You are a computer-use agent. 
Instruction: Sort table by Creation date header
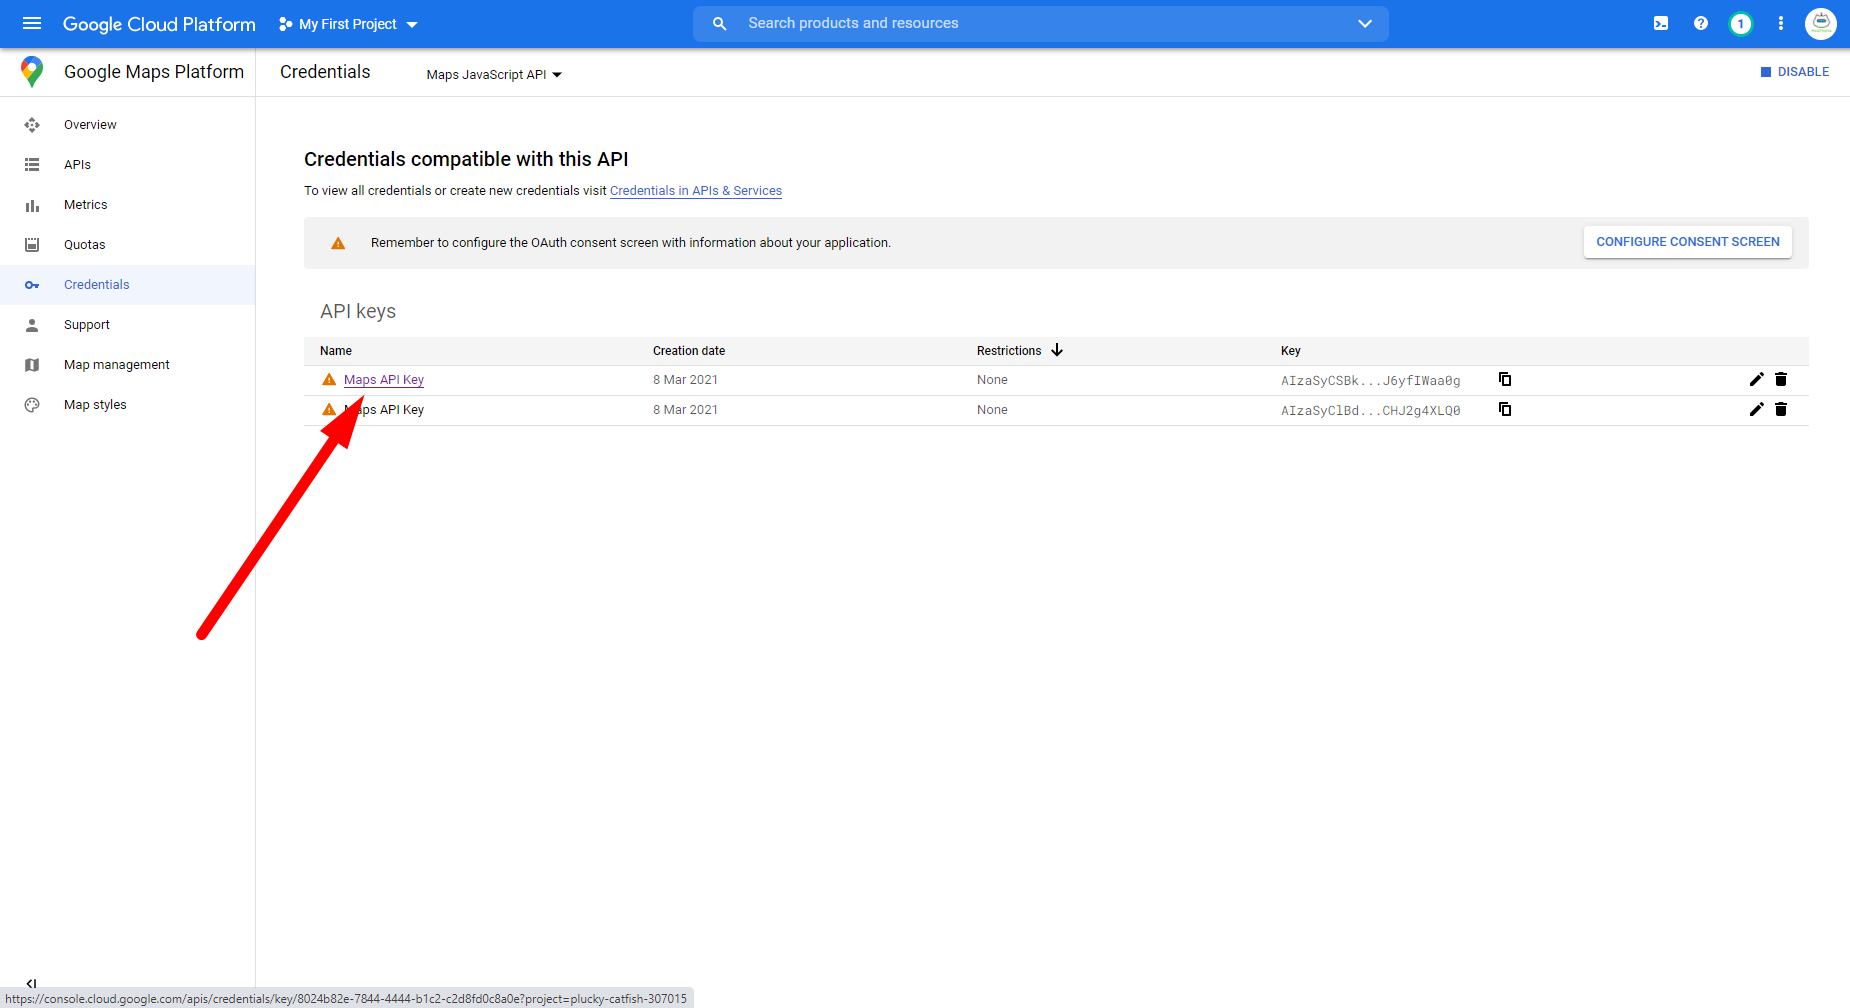689,351
